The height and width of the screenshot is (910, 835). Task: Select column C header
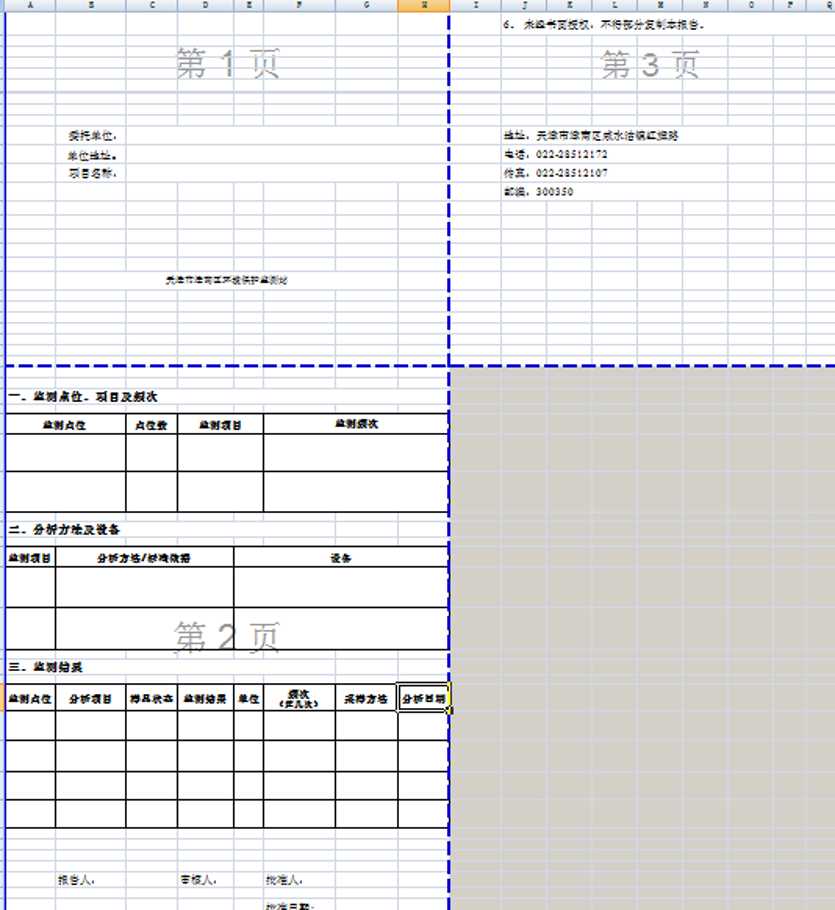pyautogui.click(x=151, y=5)
